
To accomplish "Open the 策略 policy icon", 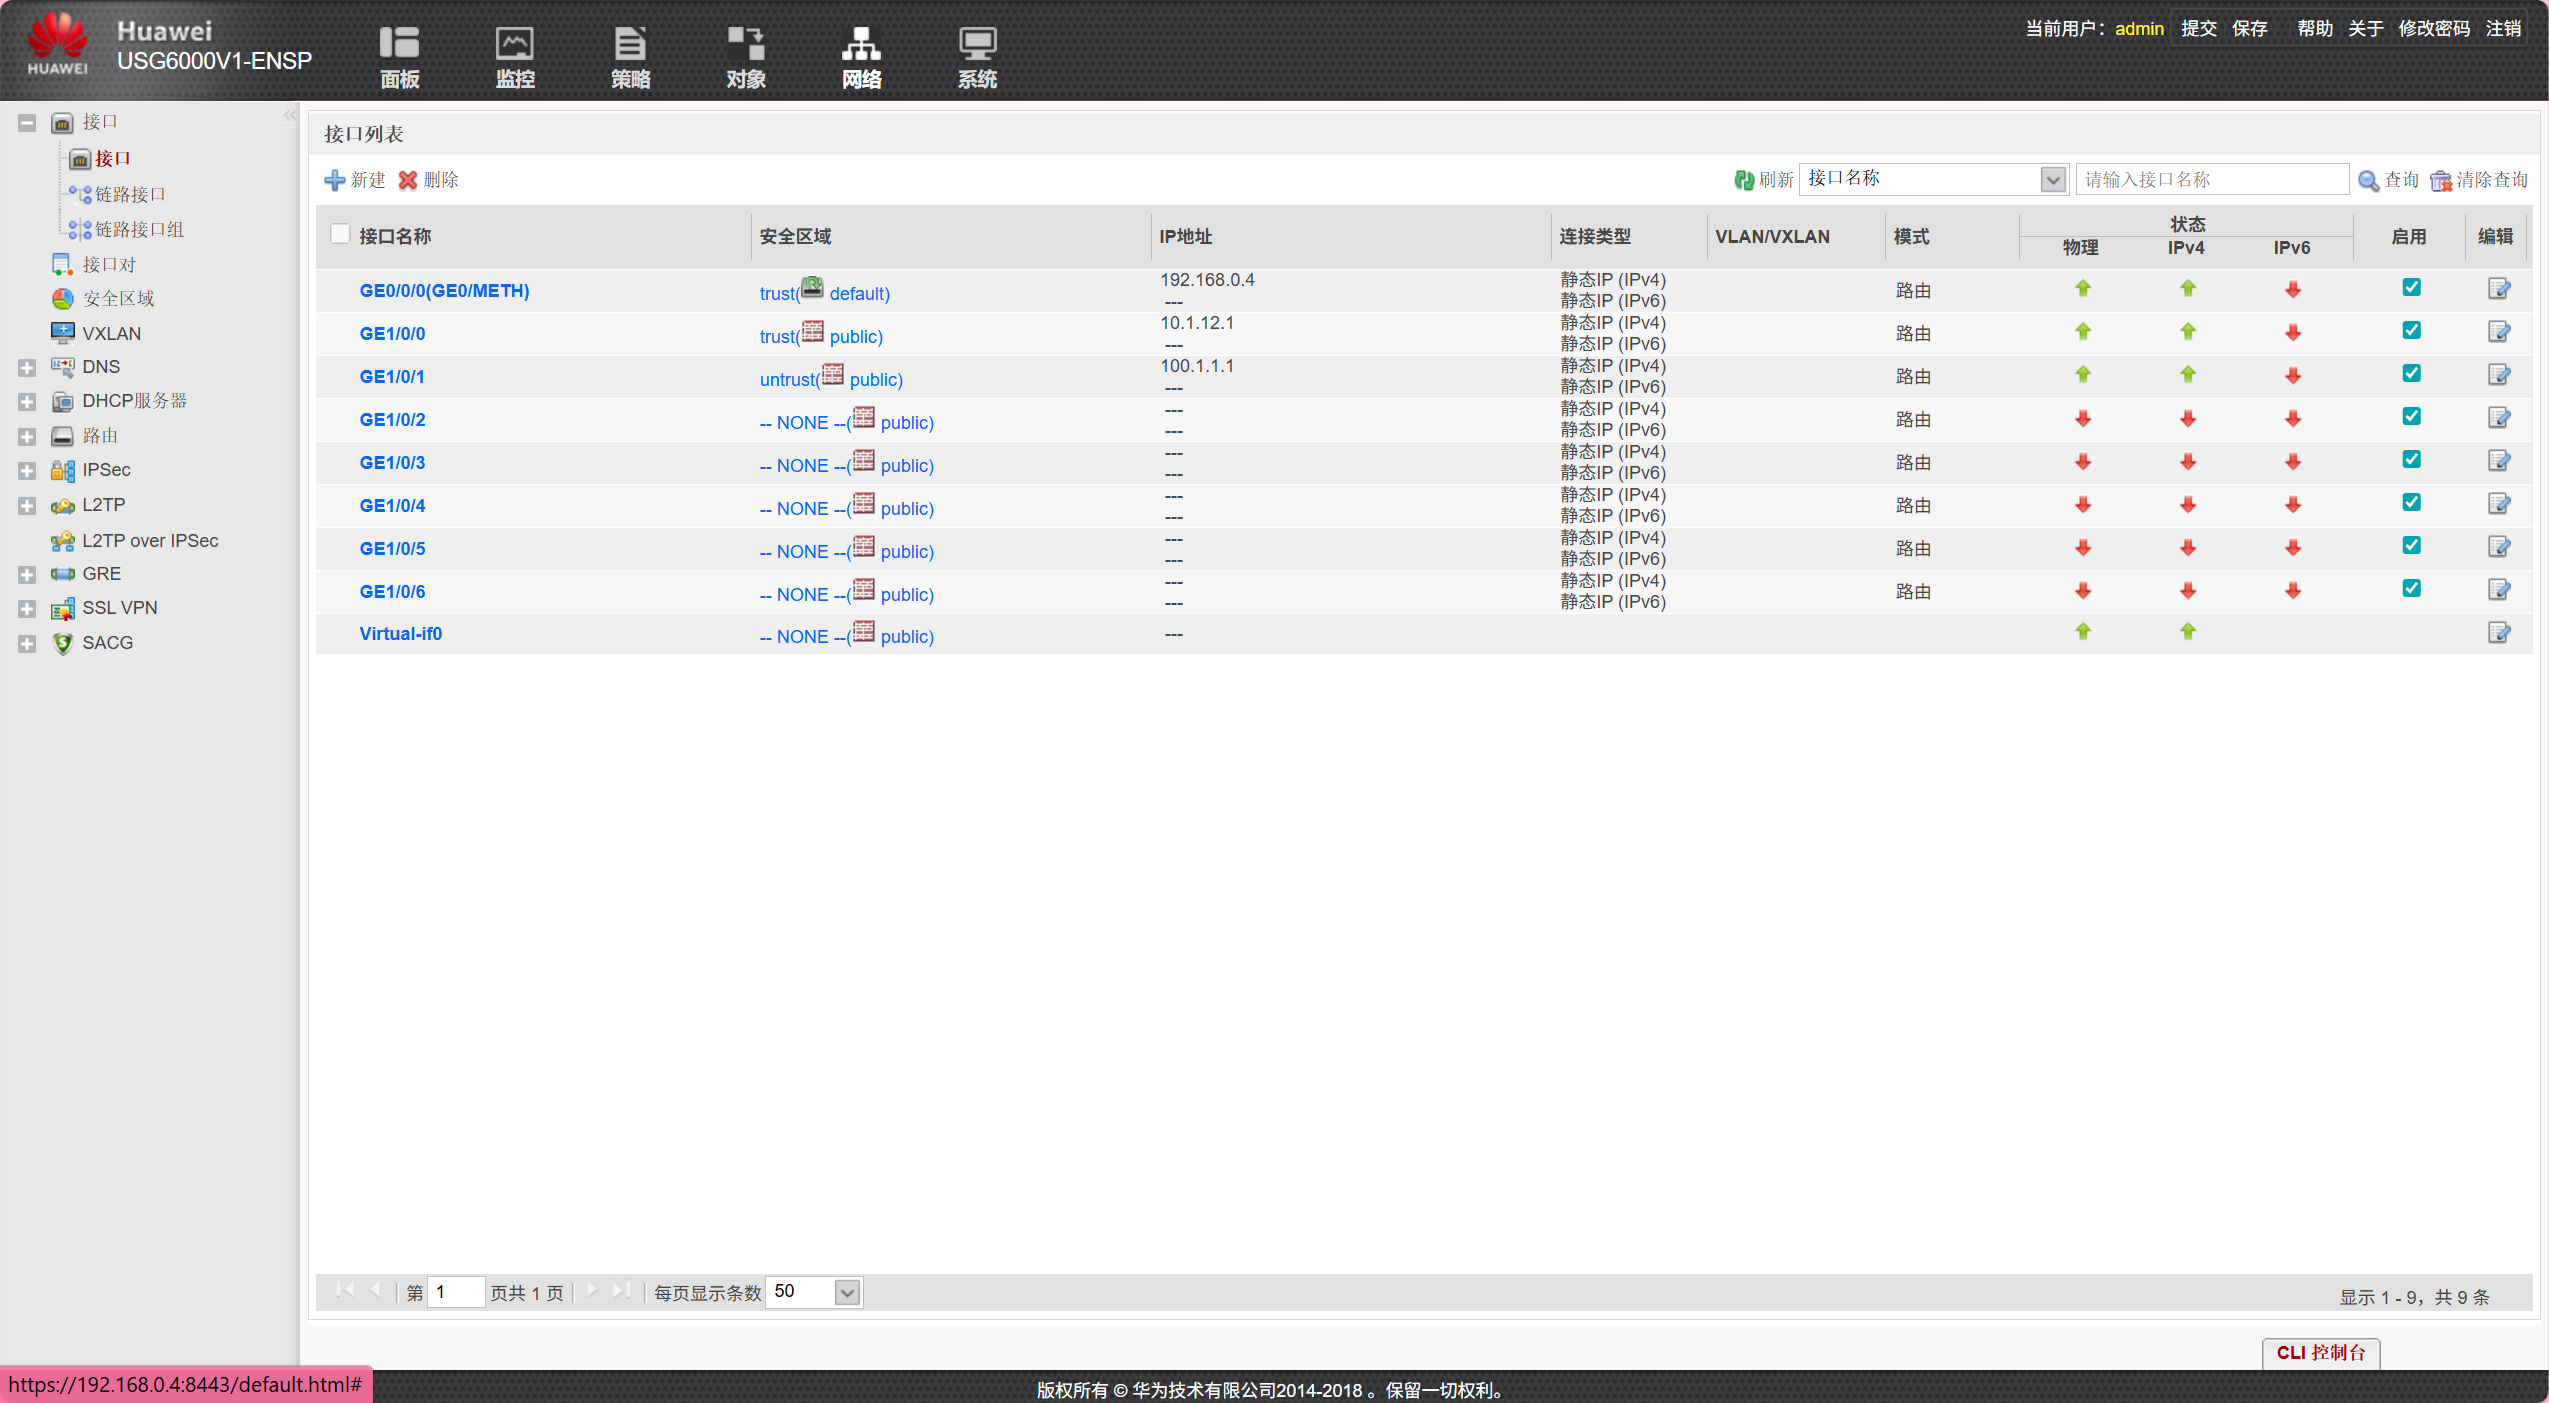I will (x=630, y=44).
